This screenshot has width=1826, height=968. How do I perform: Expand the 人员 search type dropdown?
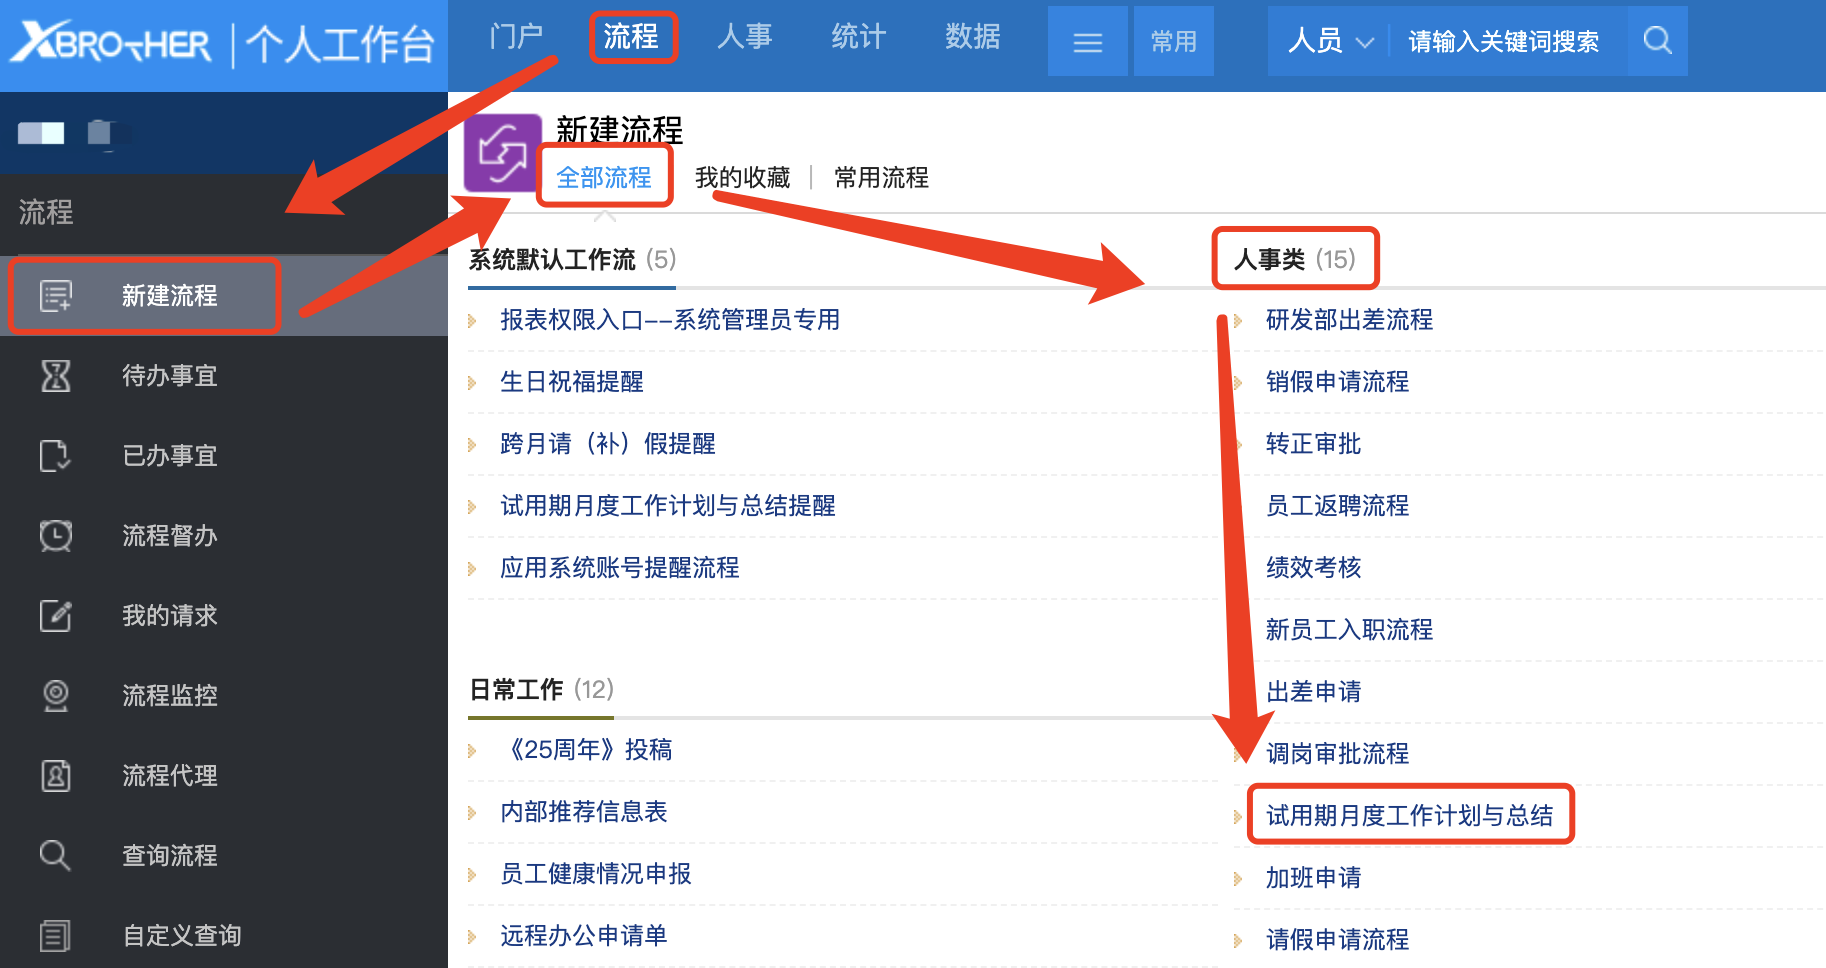click(x=1330, y=41)
